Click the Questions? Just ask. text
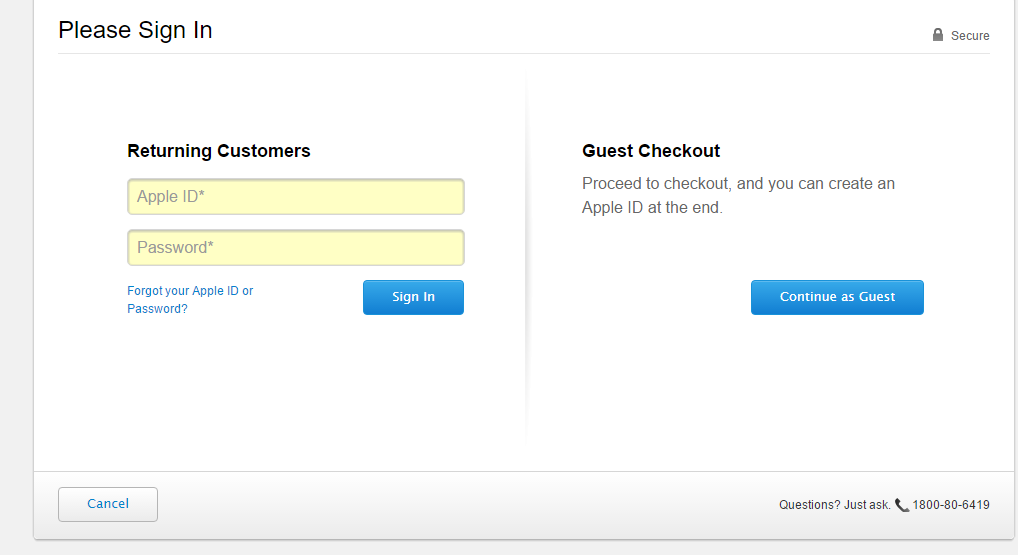1018x555 pixels. 835,505
